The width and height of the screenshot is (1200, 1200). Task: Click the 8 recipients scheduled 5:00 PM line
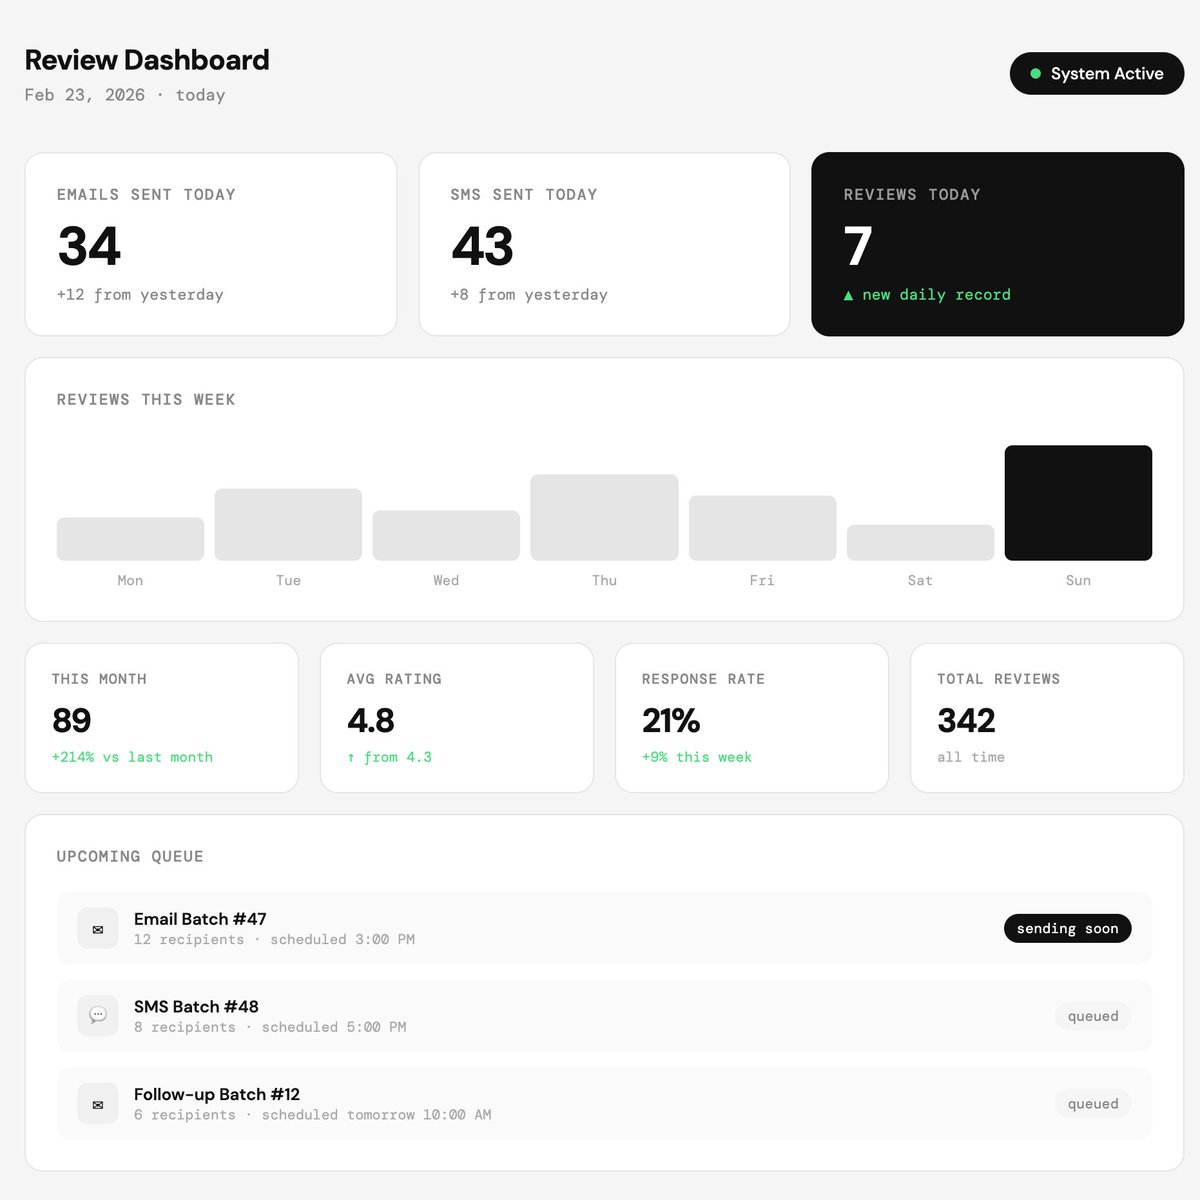[270, 1027]
